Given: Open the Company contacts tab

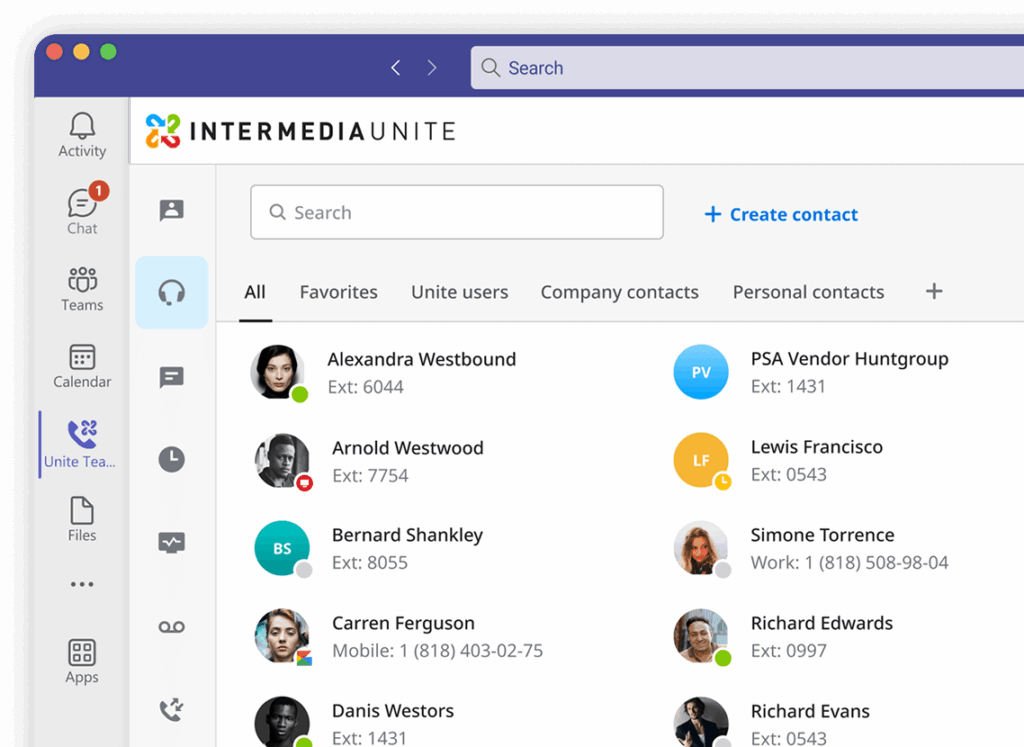Looking at the screenshot, I should click(619, 292).
